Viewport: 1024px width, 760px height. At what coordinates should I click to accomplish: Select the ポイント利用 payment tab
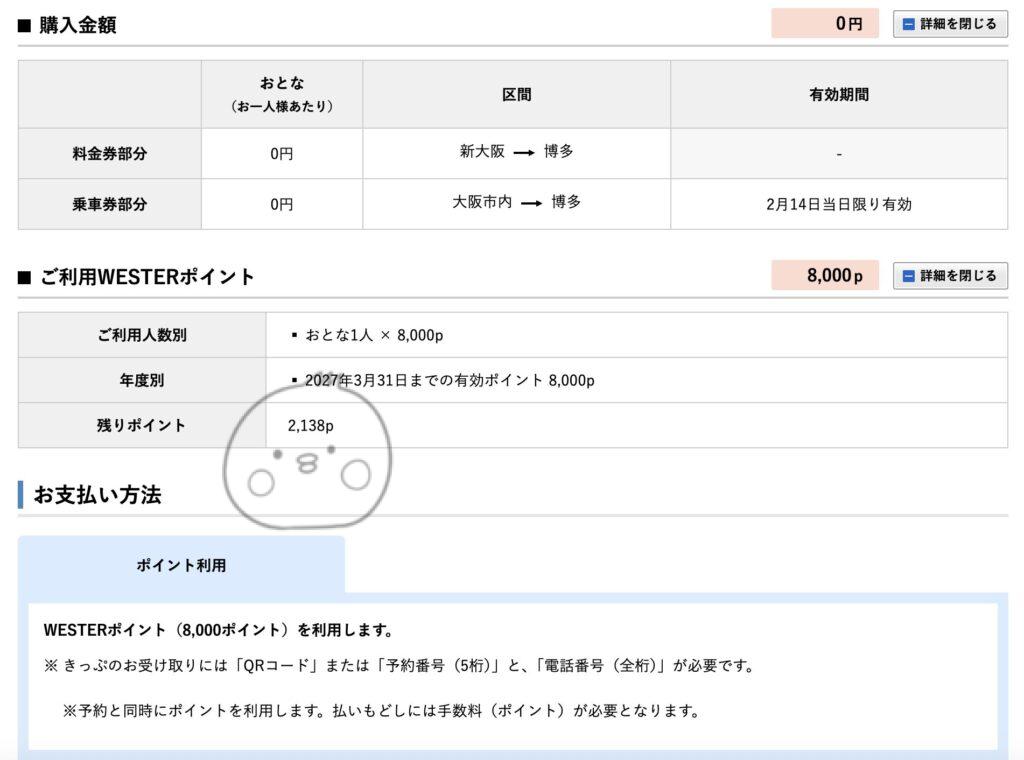point(181,565)
